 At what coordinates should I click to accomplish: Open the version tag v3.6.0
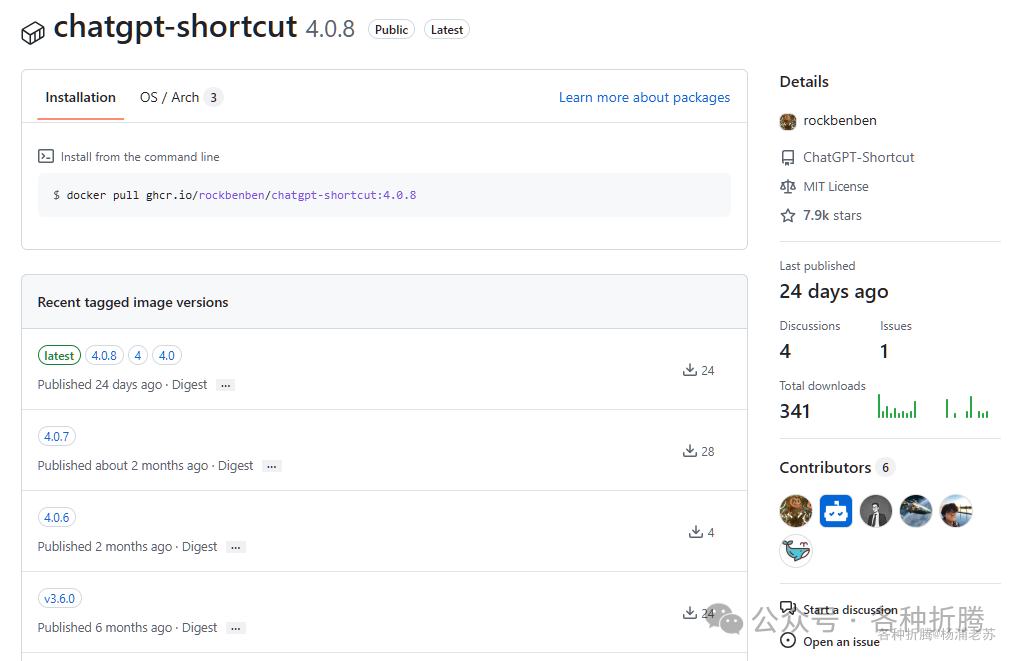(x=59, y=597)
